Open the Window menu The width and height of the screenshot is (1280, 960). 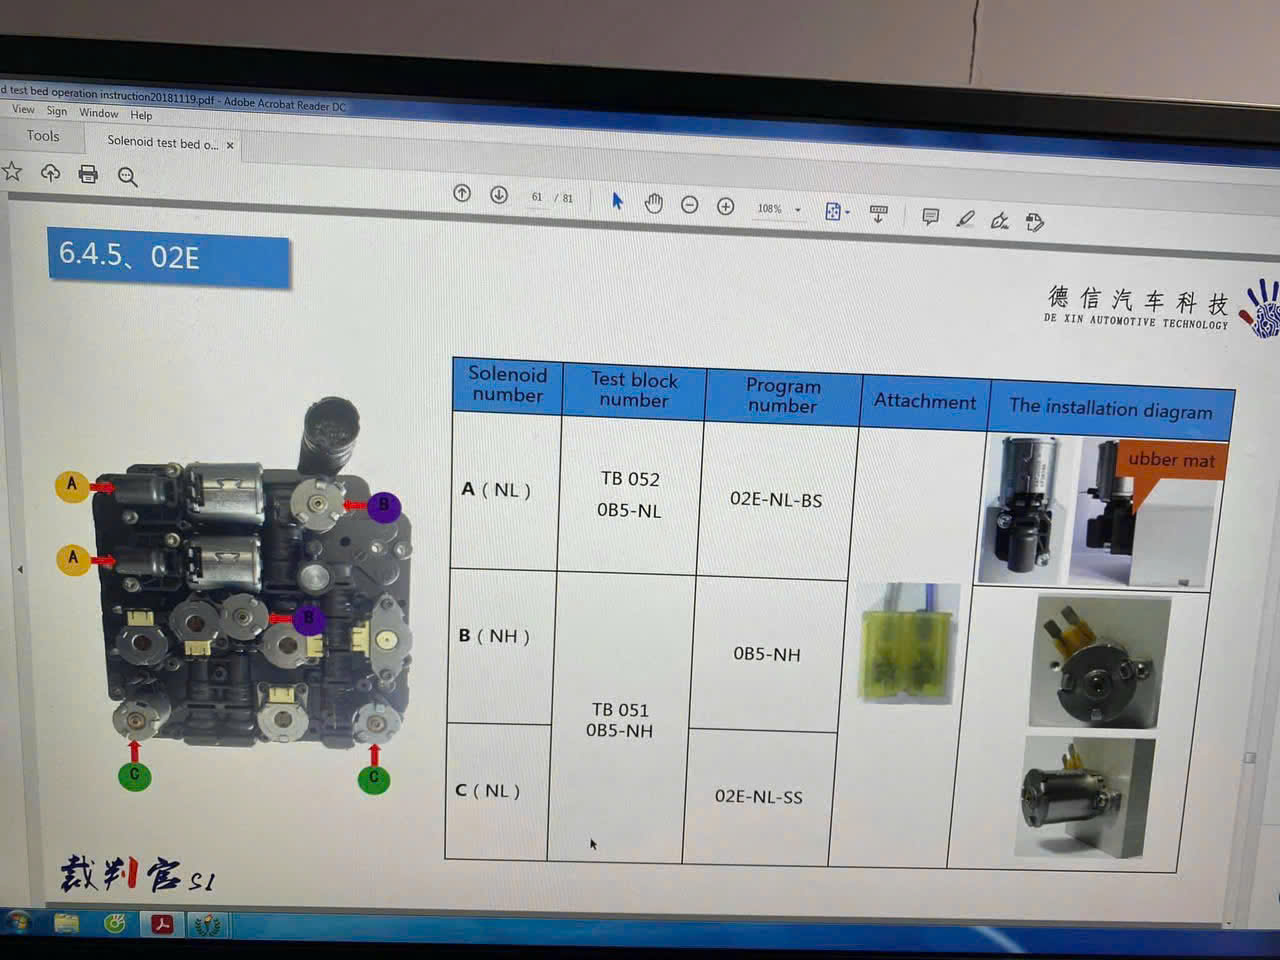point(98,113)
